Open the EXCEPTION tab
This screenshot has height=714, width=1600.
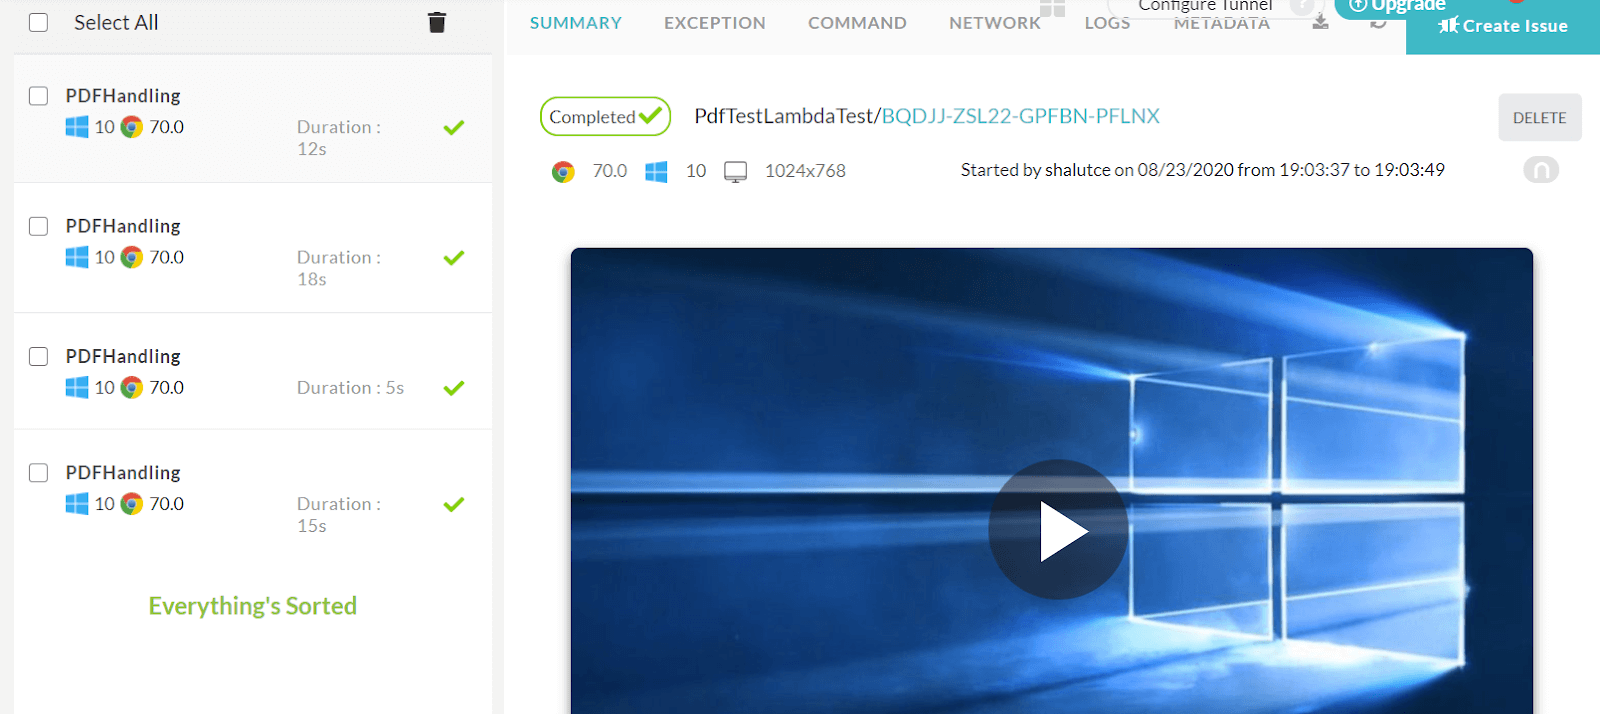[715, 23]
